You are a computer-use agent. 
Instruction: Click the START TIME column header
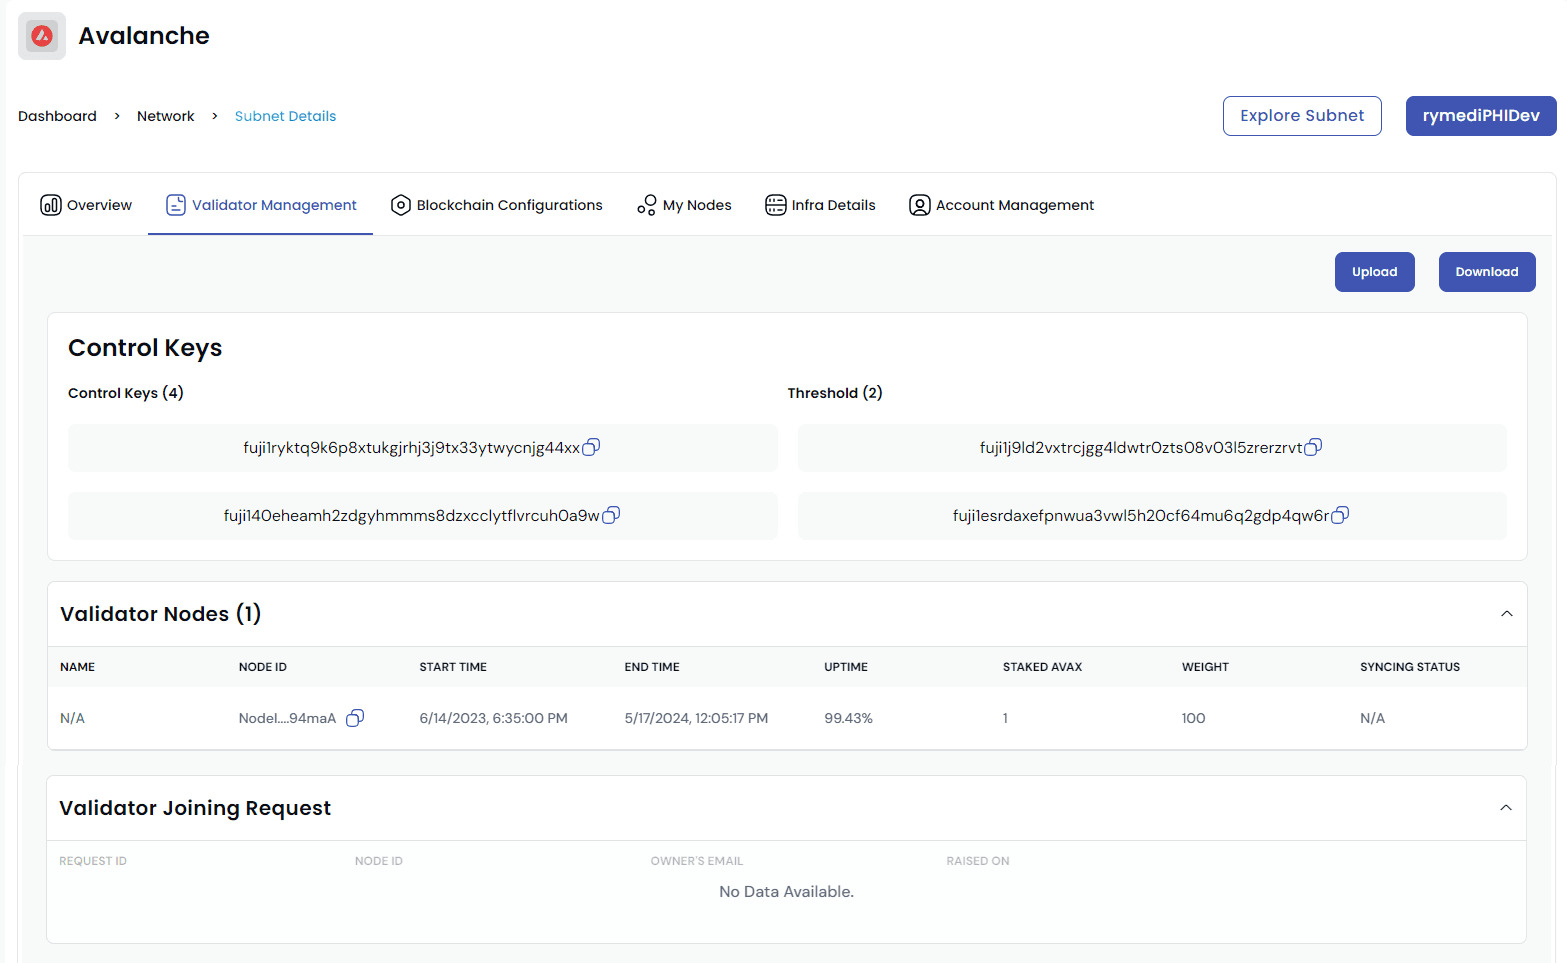point(453,667)
